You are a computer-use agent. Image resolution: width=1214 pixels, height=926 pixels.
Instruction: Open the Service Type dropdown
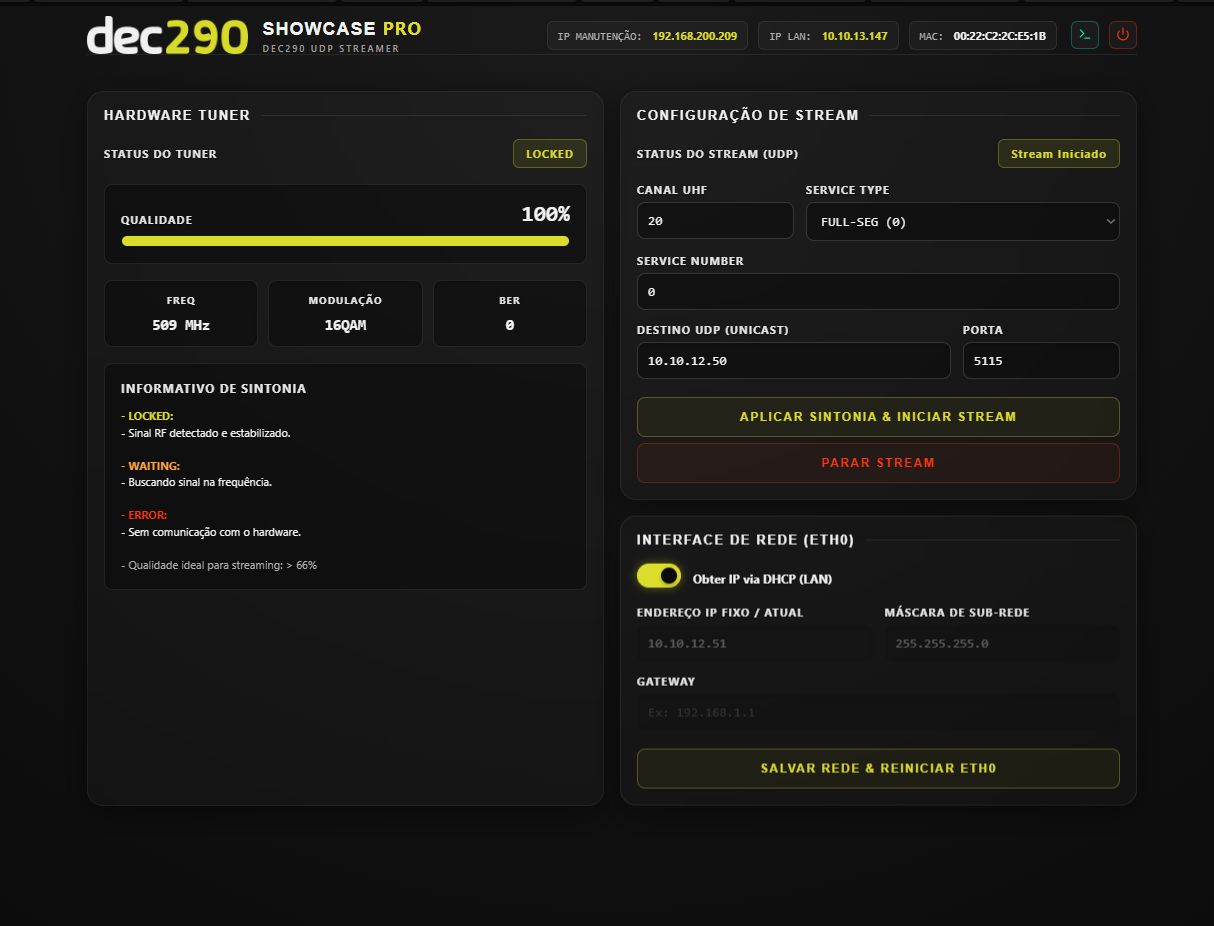pos(962,222)
